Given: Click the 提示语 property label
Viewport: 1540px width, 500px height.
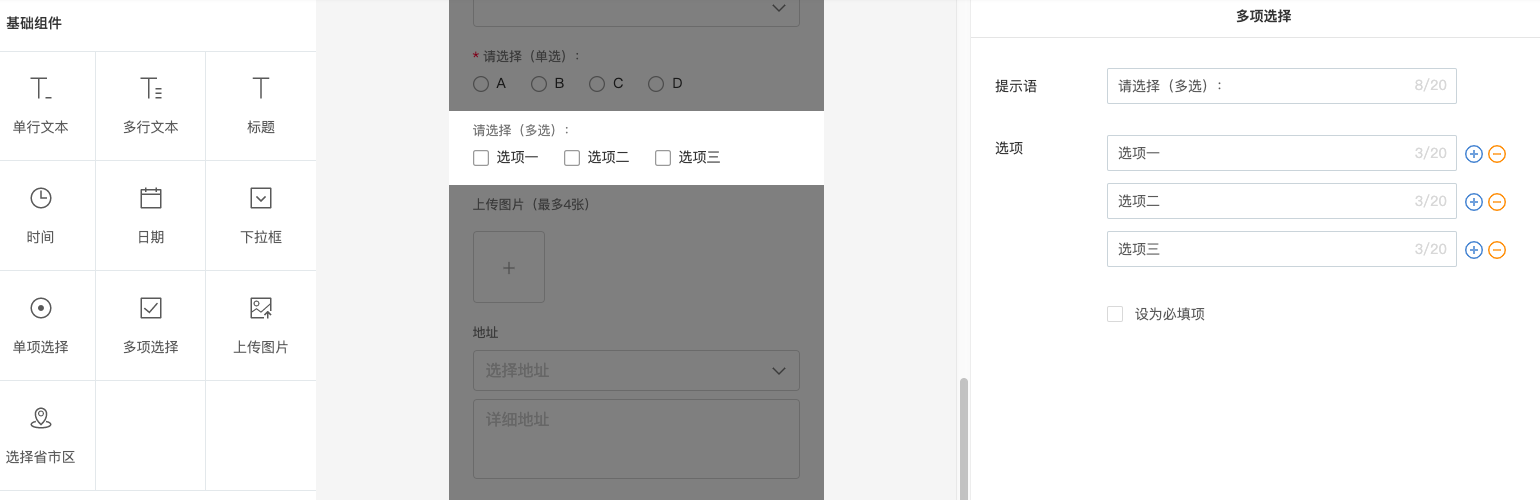Looking at the screenshot, I should tap(1016, 87).
